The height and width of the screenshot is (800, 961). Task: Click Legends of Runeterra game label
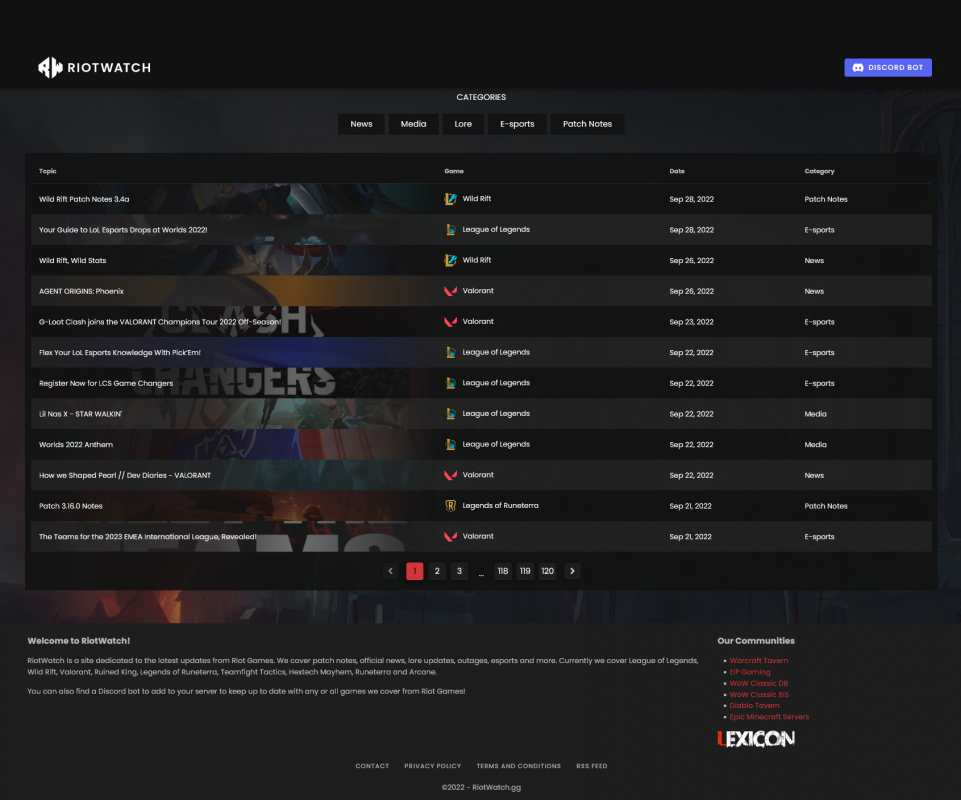point(500,506)
